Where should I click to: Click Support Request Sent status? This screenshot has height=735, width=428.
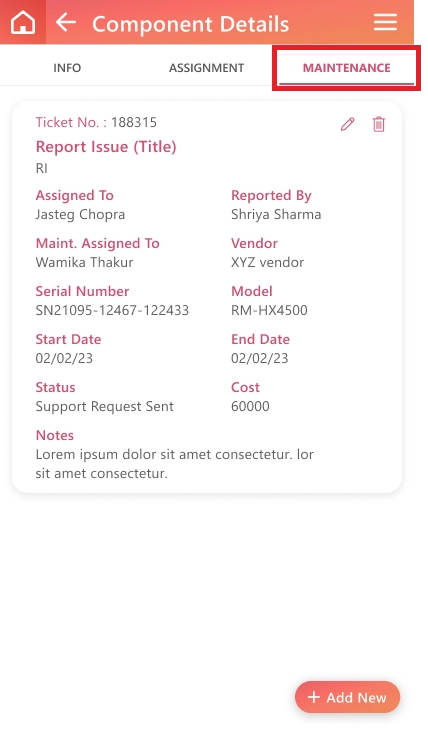pos(105,406)
